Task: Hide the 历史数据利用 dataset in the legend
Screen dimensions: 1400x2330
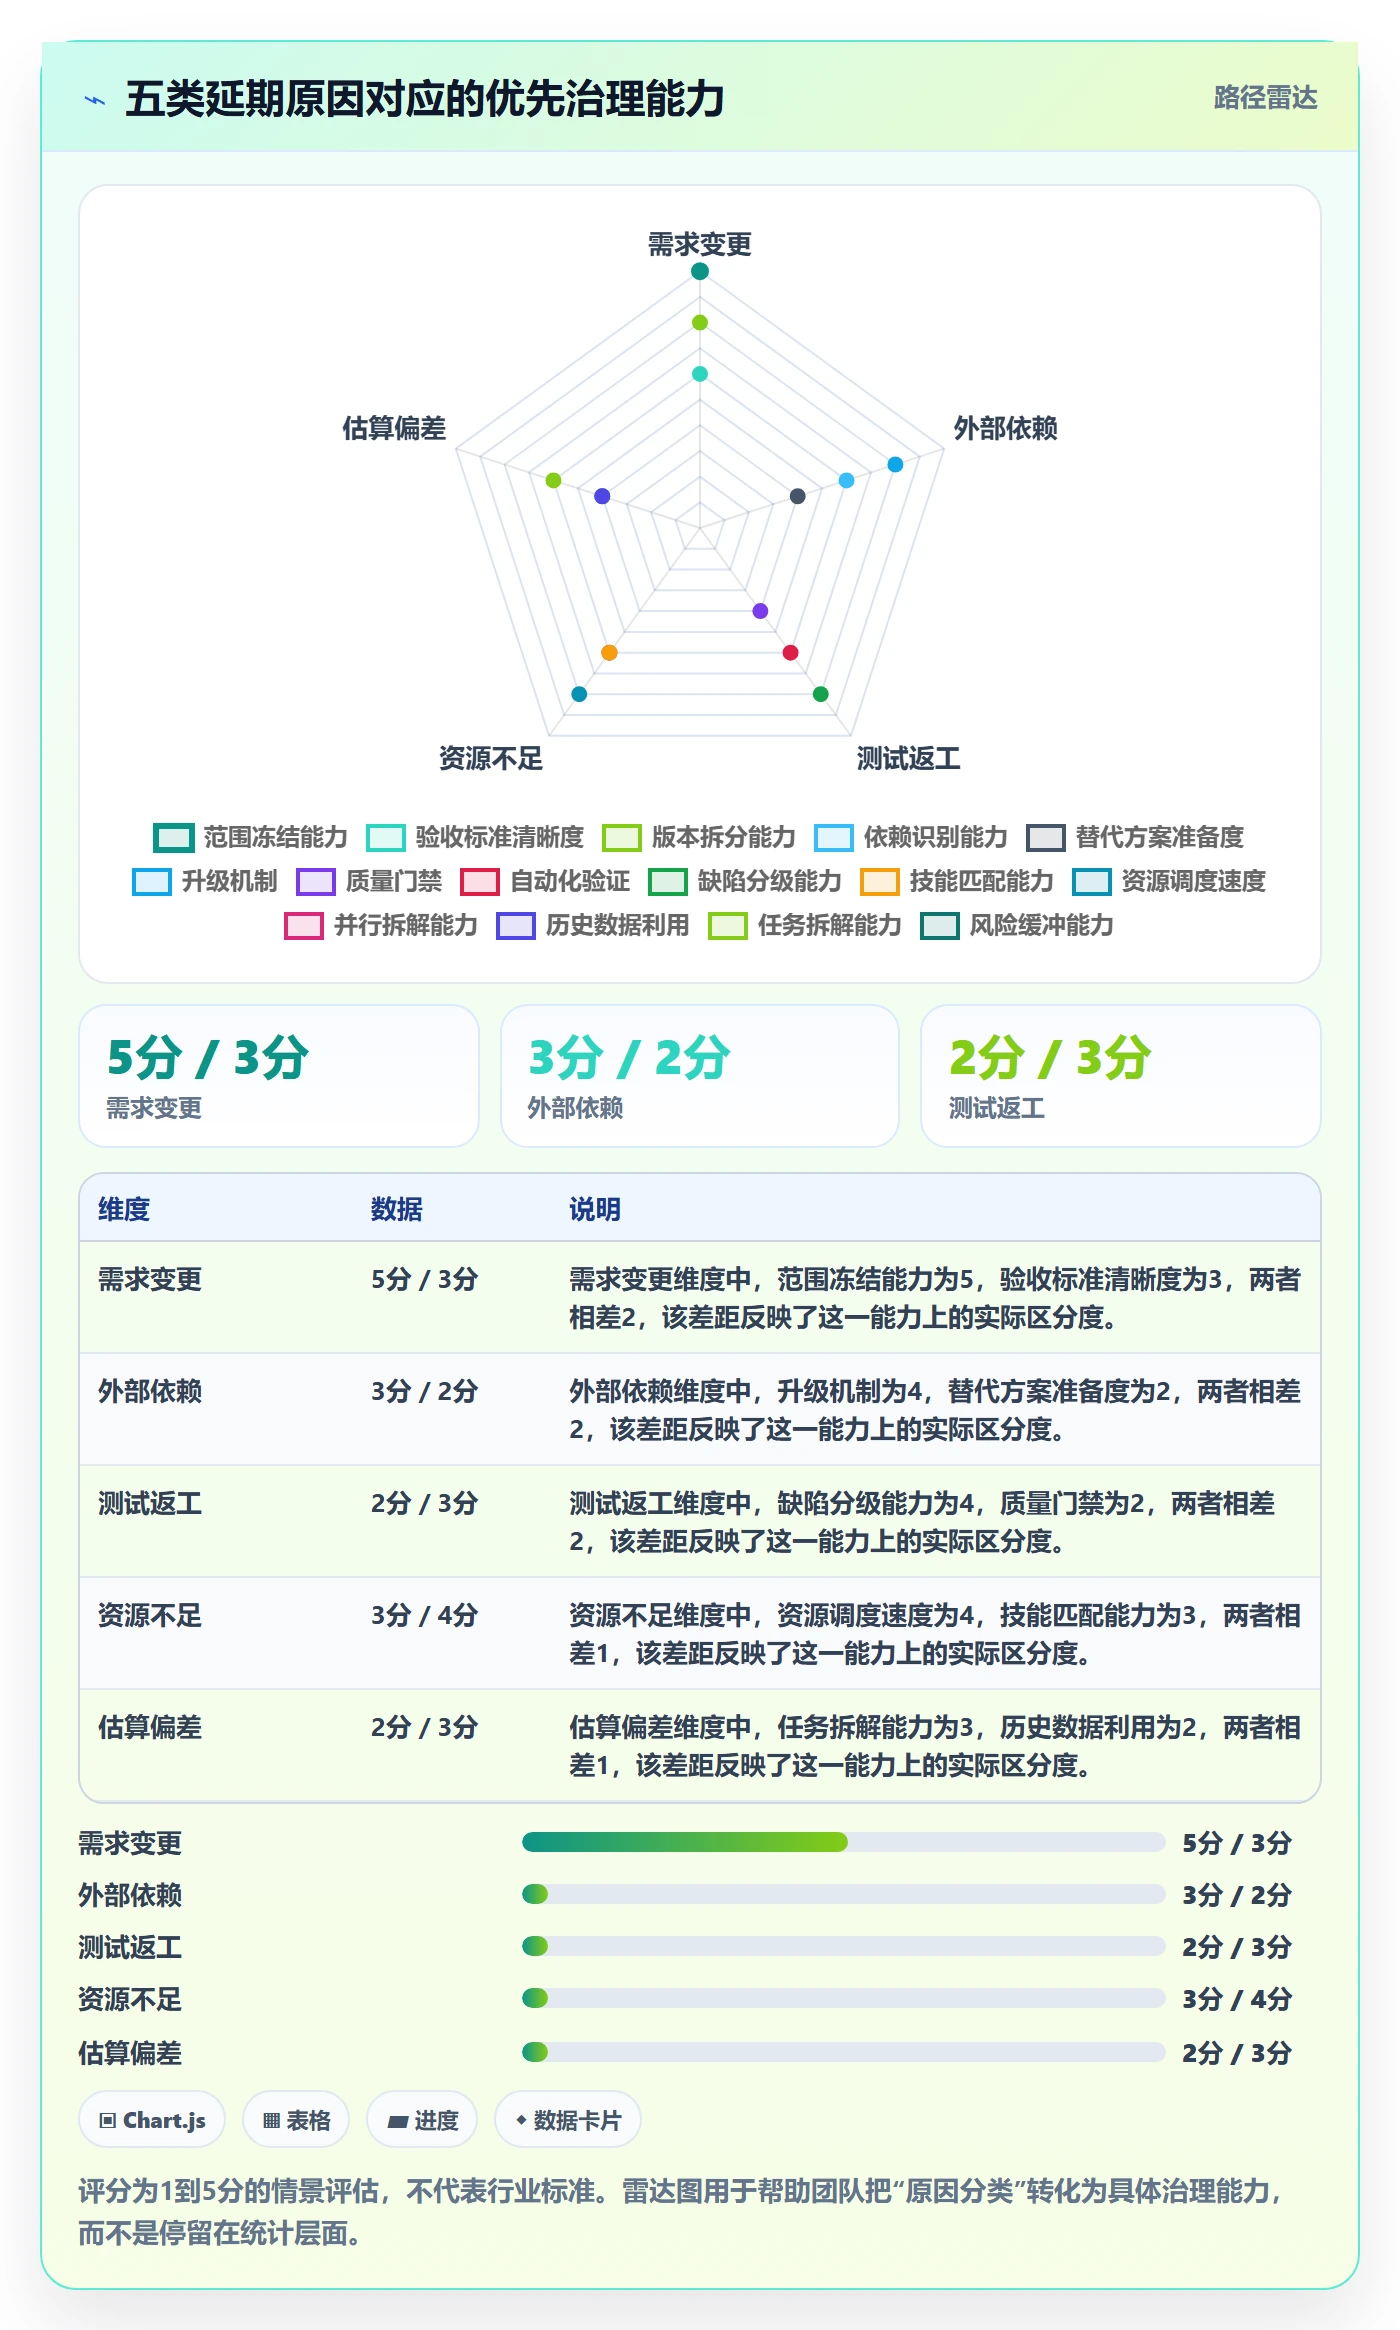Action: click(x=593, y=925)
